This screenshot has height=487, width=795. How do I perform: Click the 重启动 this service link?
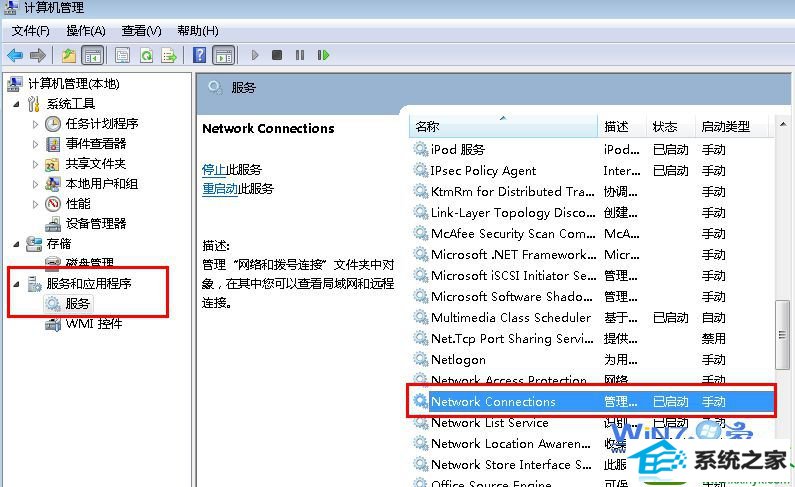point(220,189)
